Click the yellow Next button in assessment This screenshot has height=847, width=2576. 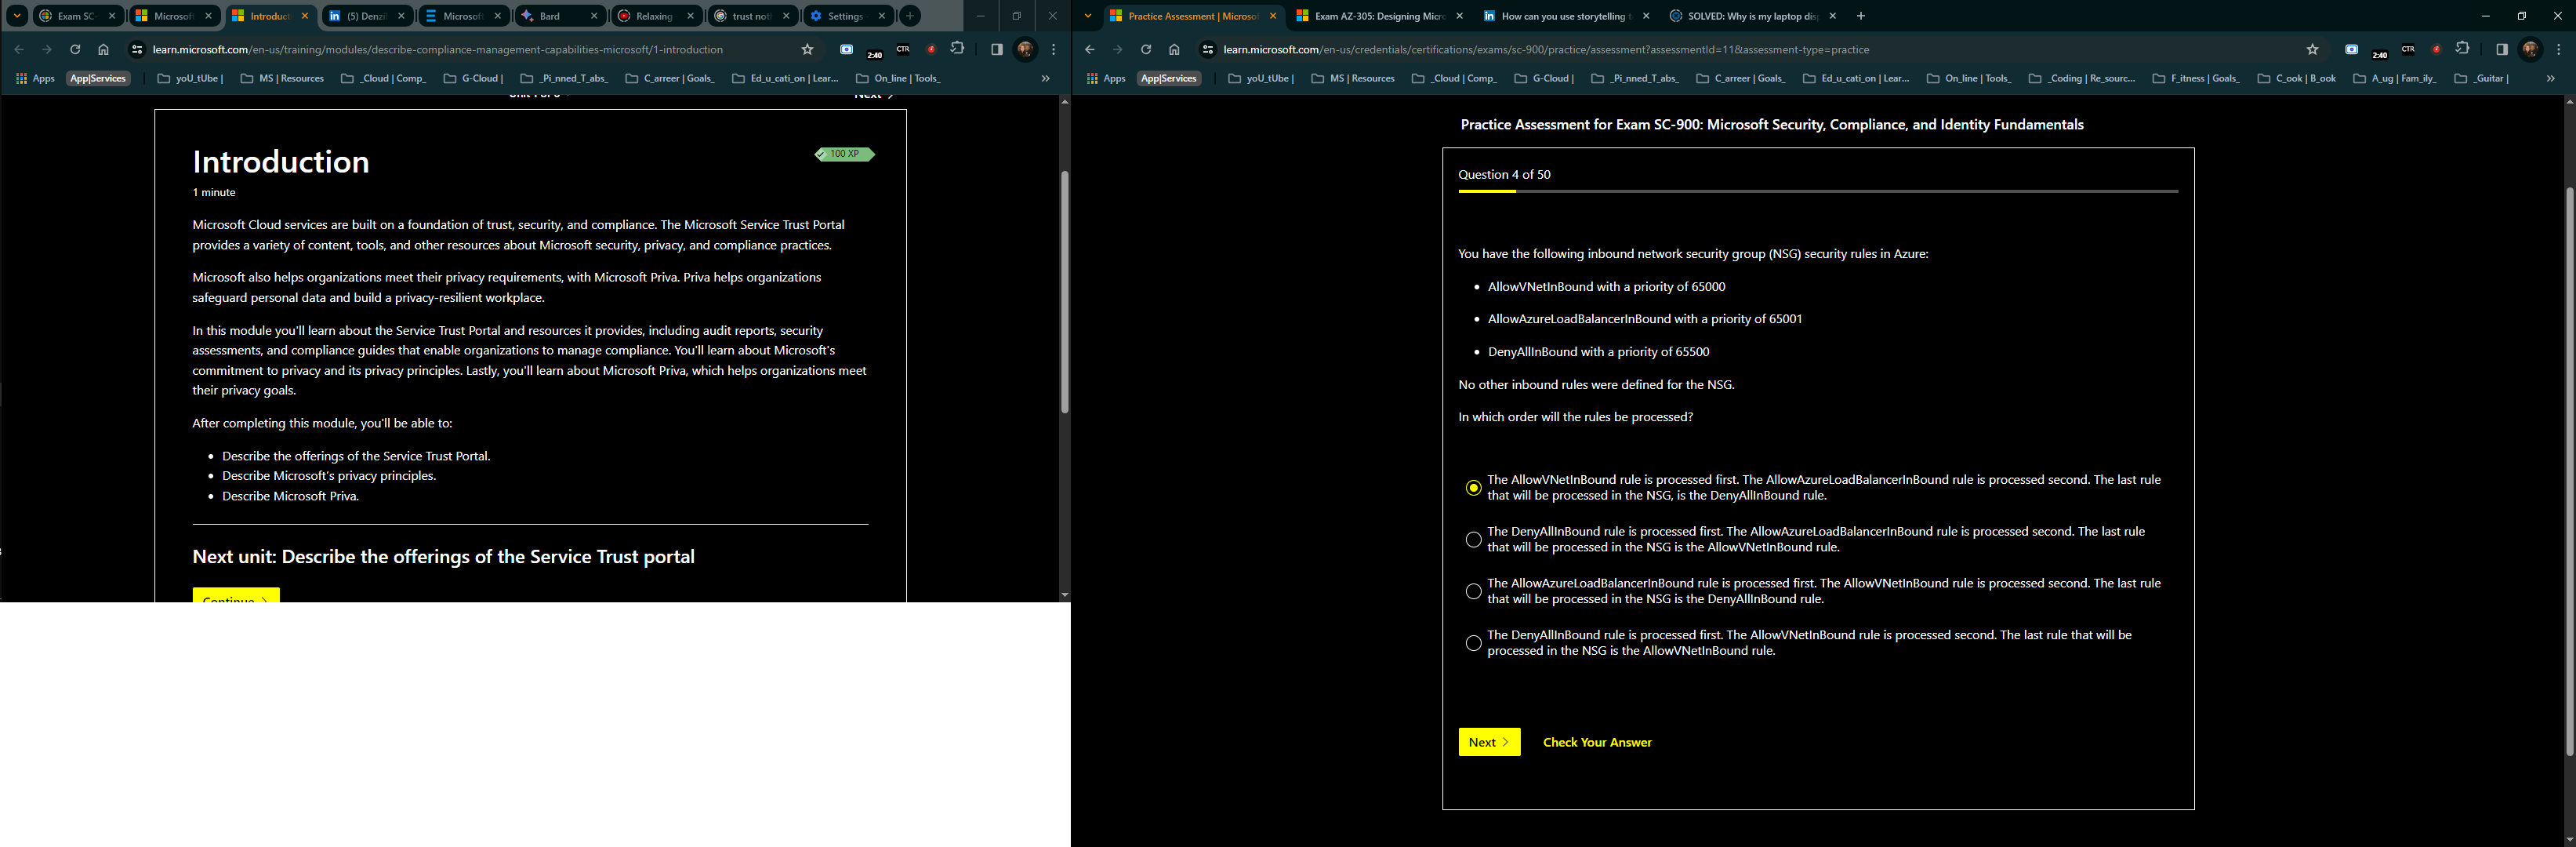click(1489, 742)
